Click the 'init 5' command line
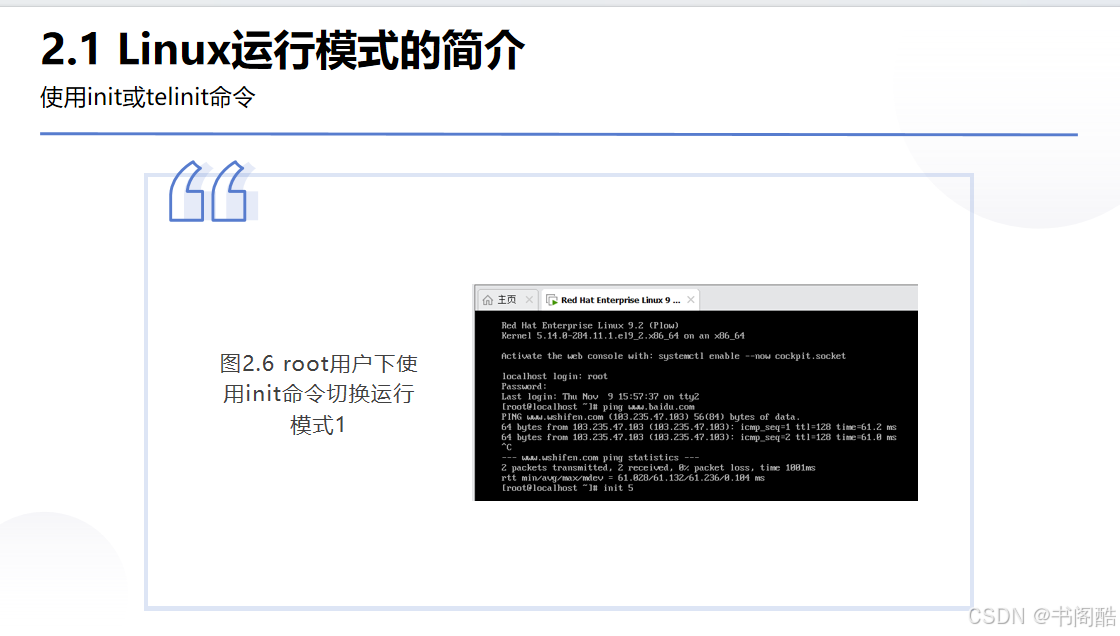Viewport: 1120px width, 636px height. tap(567, 488)
